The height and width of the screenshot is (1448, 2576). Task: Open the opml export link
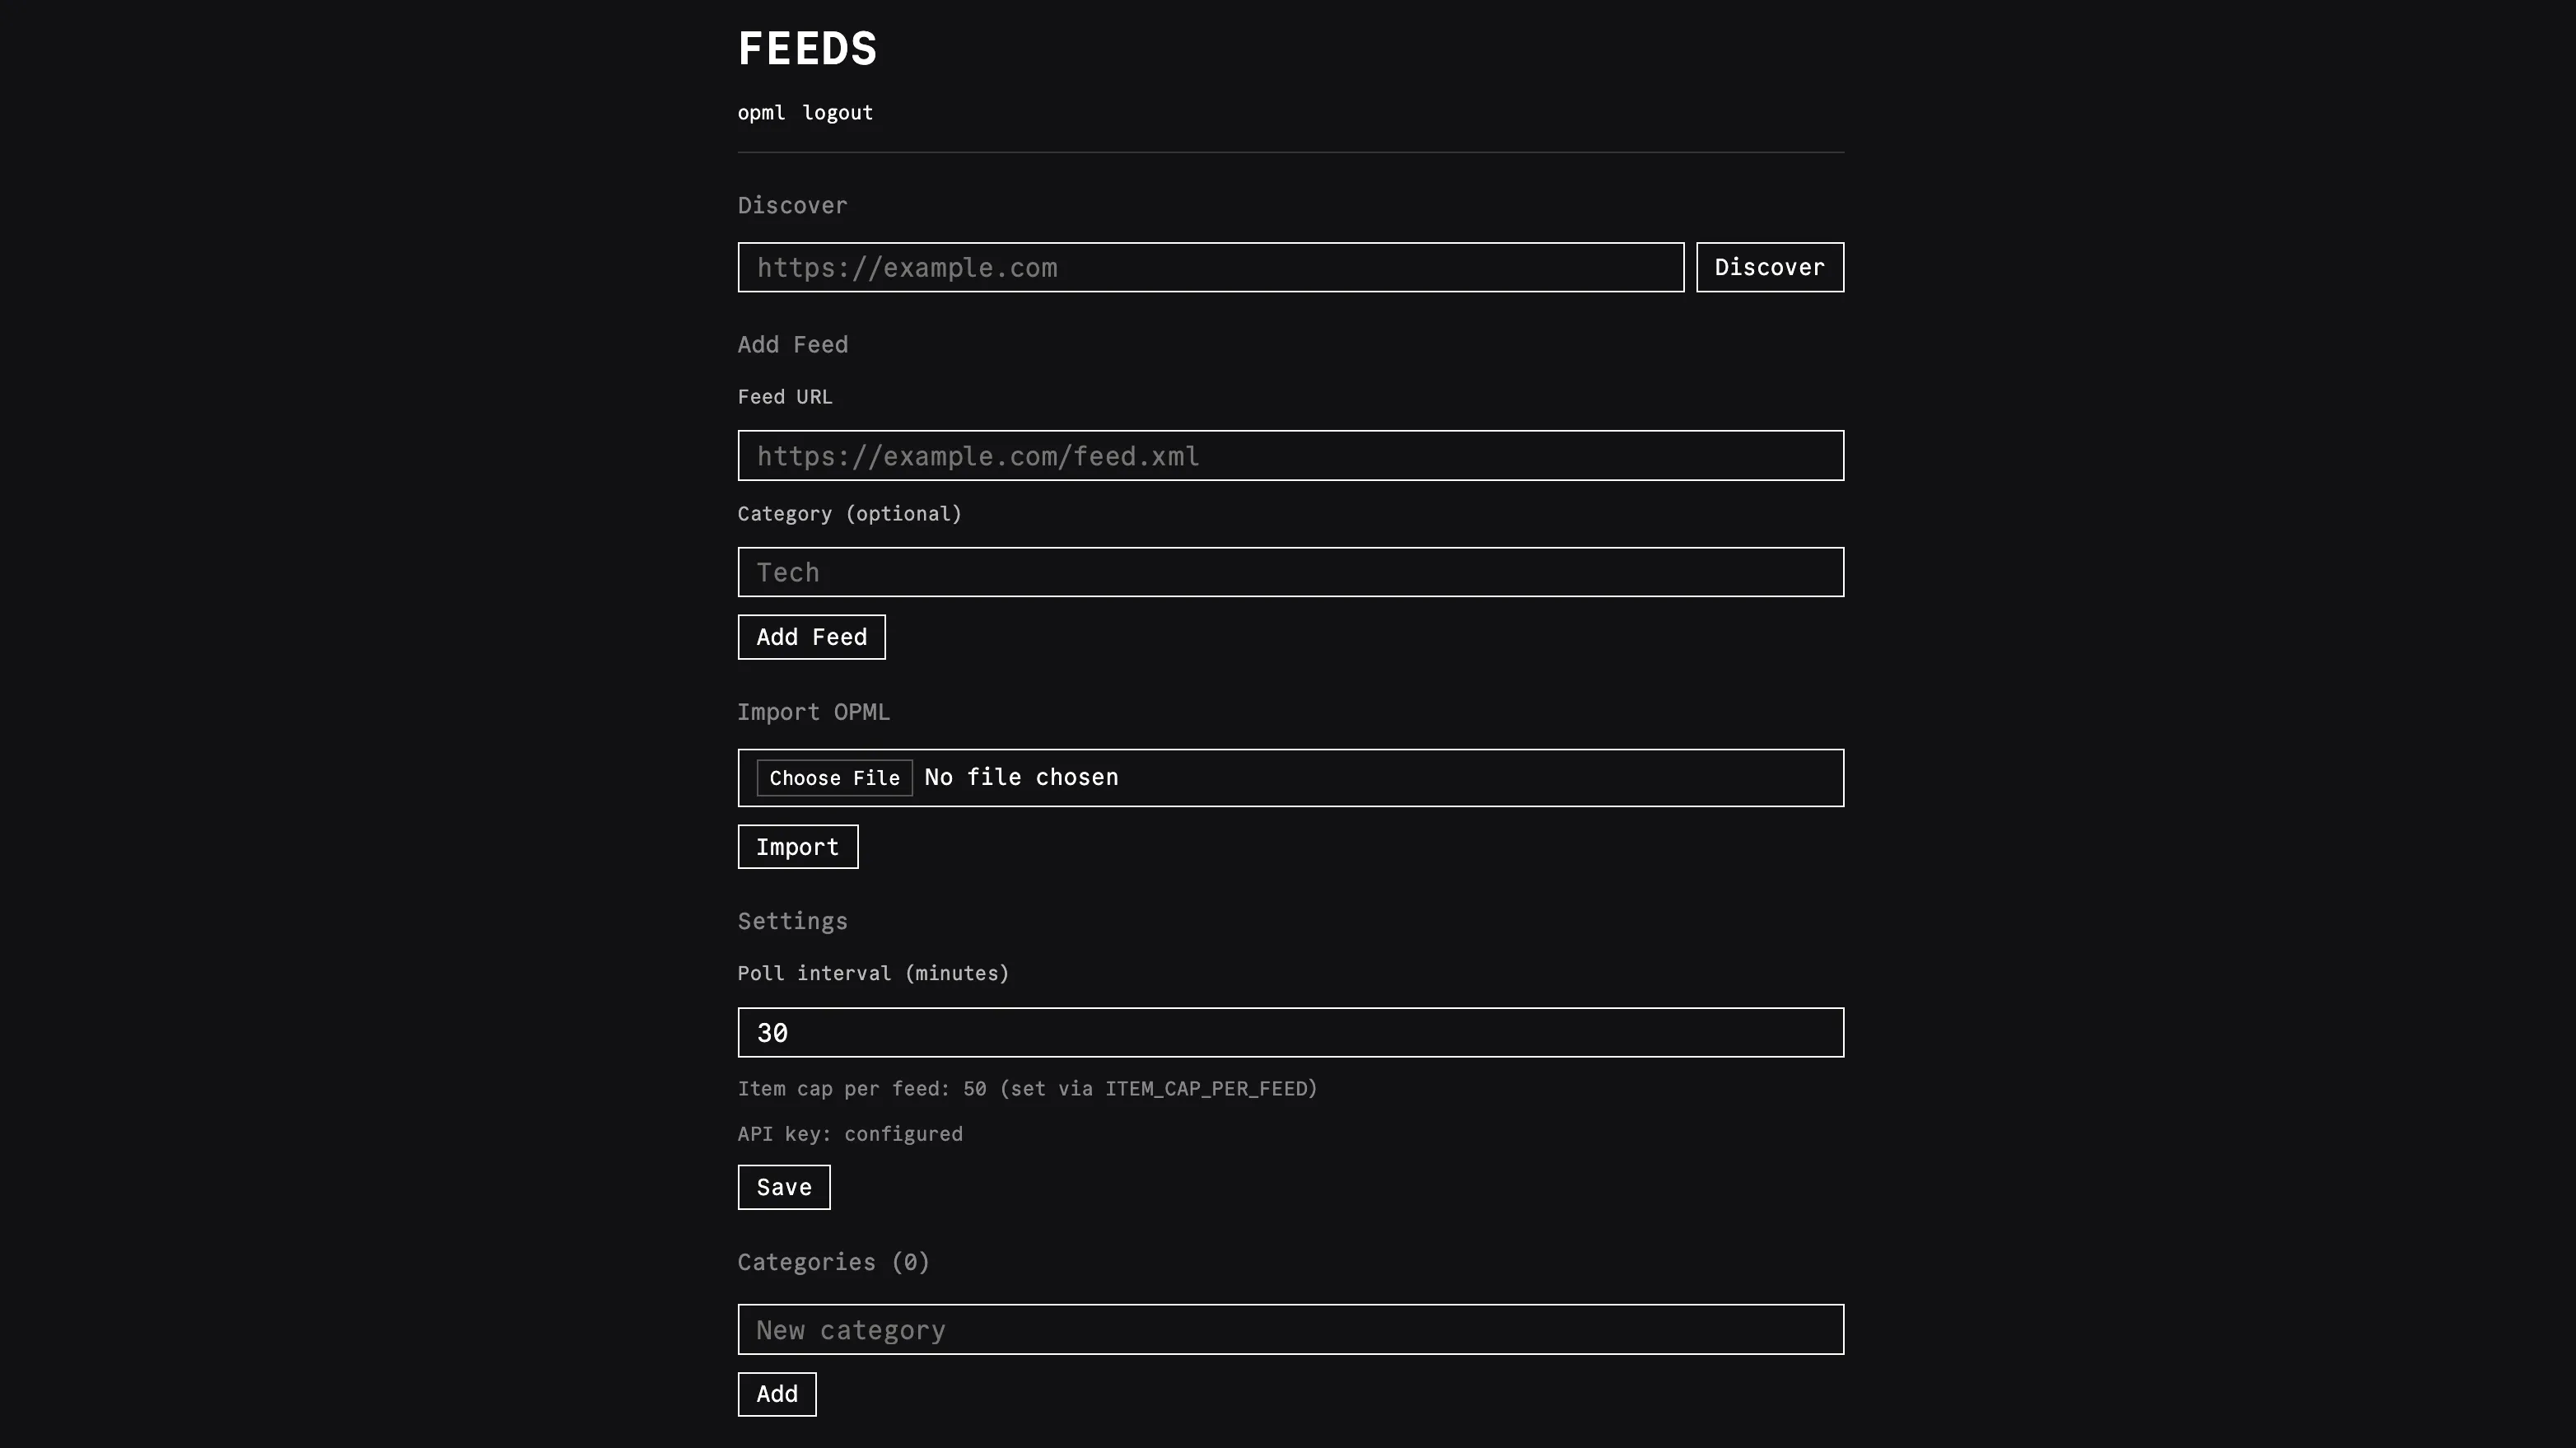[x=761, y=113]
